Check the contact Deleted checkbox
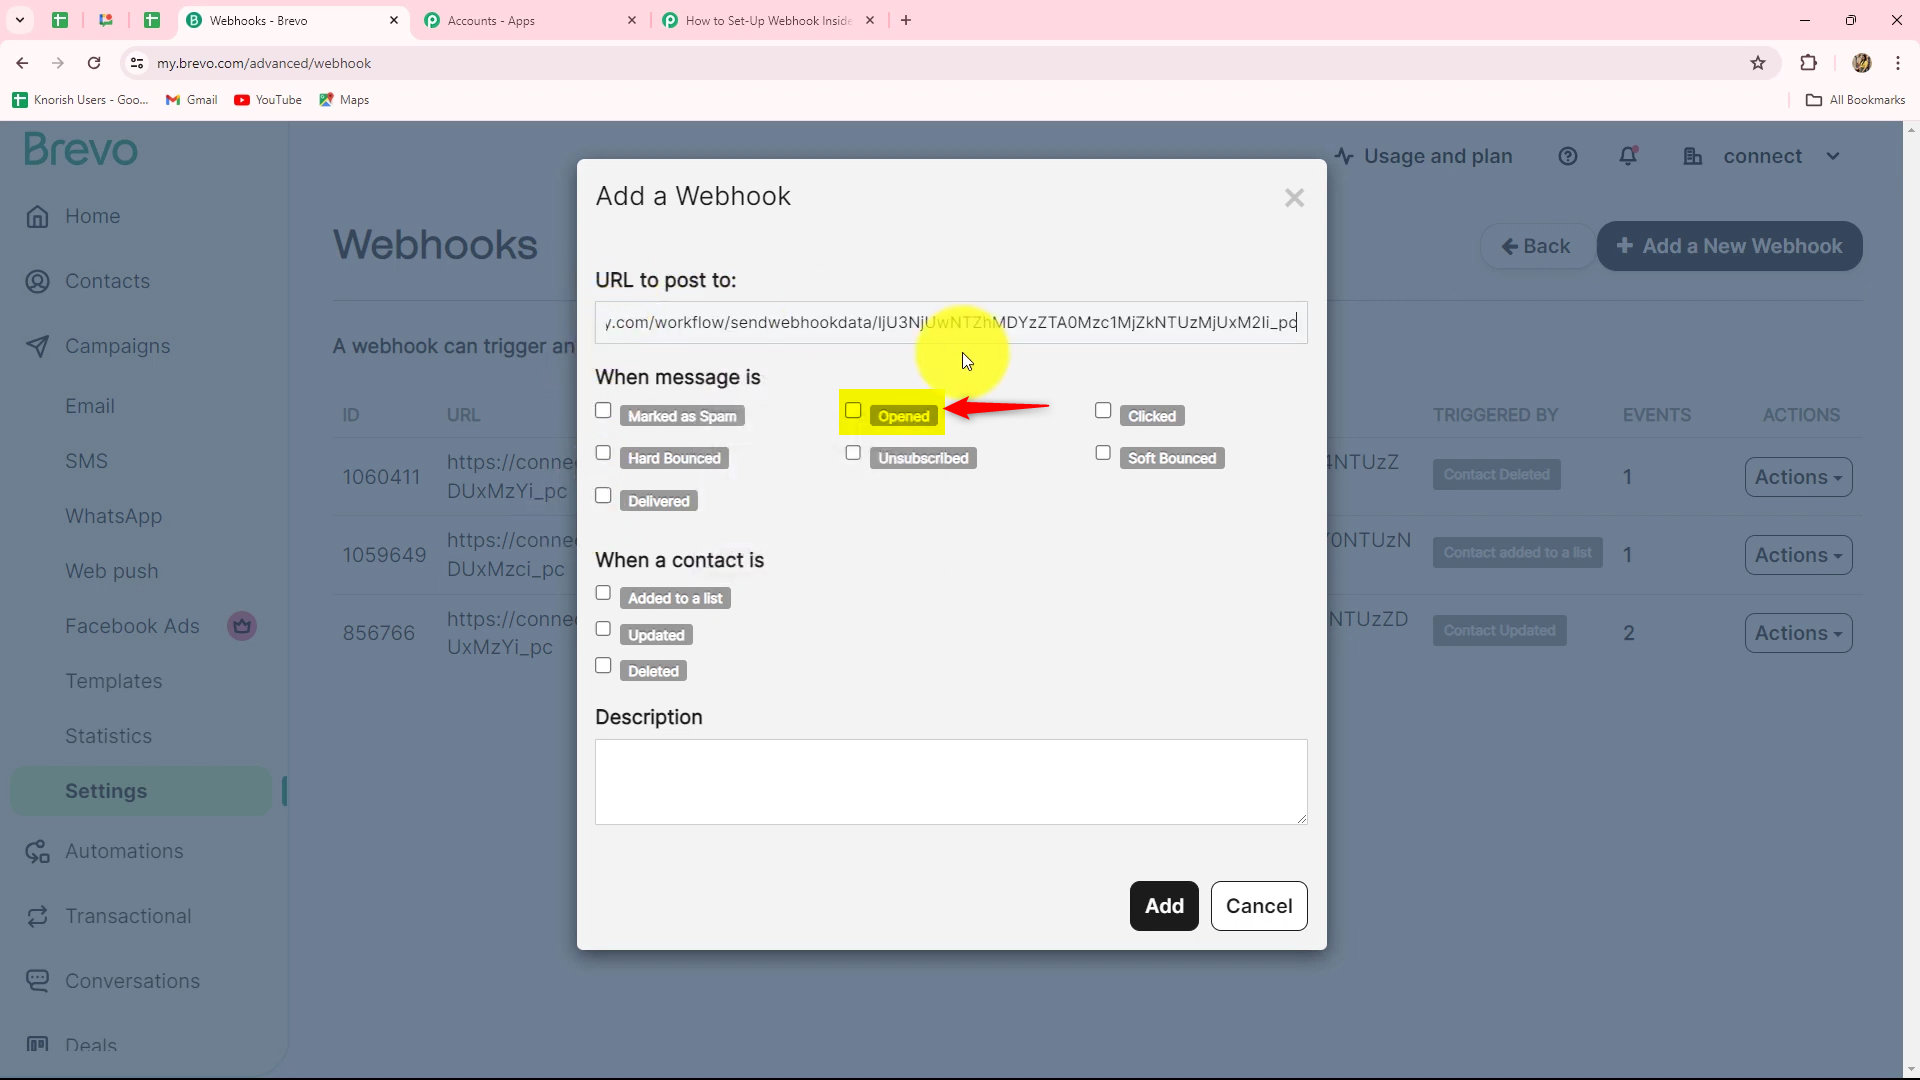 tap(603, 666)
